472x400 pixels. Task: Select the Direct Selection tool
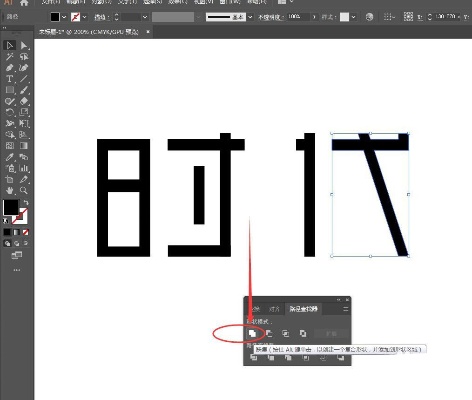(x=24, y=45)
